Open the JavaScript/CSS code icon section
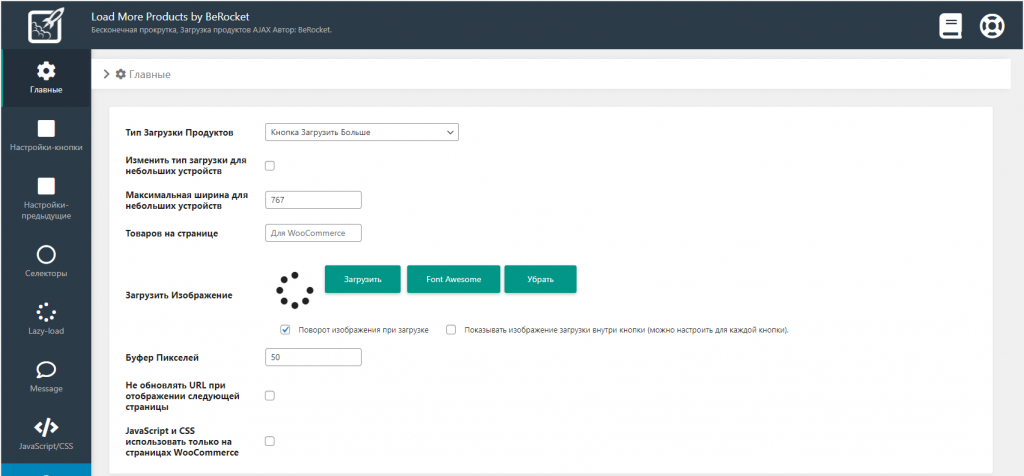This screenshot has height=476, width=1024. [x=45, y=428]
